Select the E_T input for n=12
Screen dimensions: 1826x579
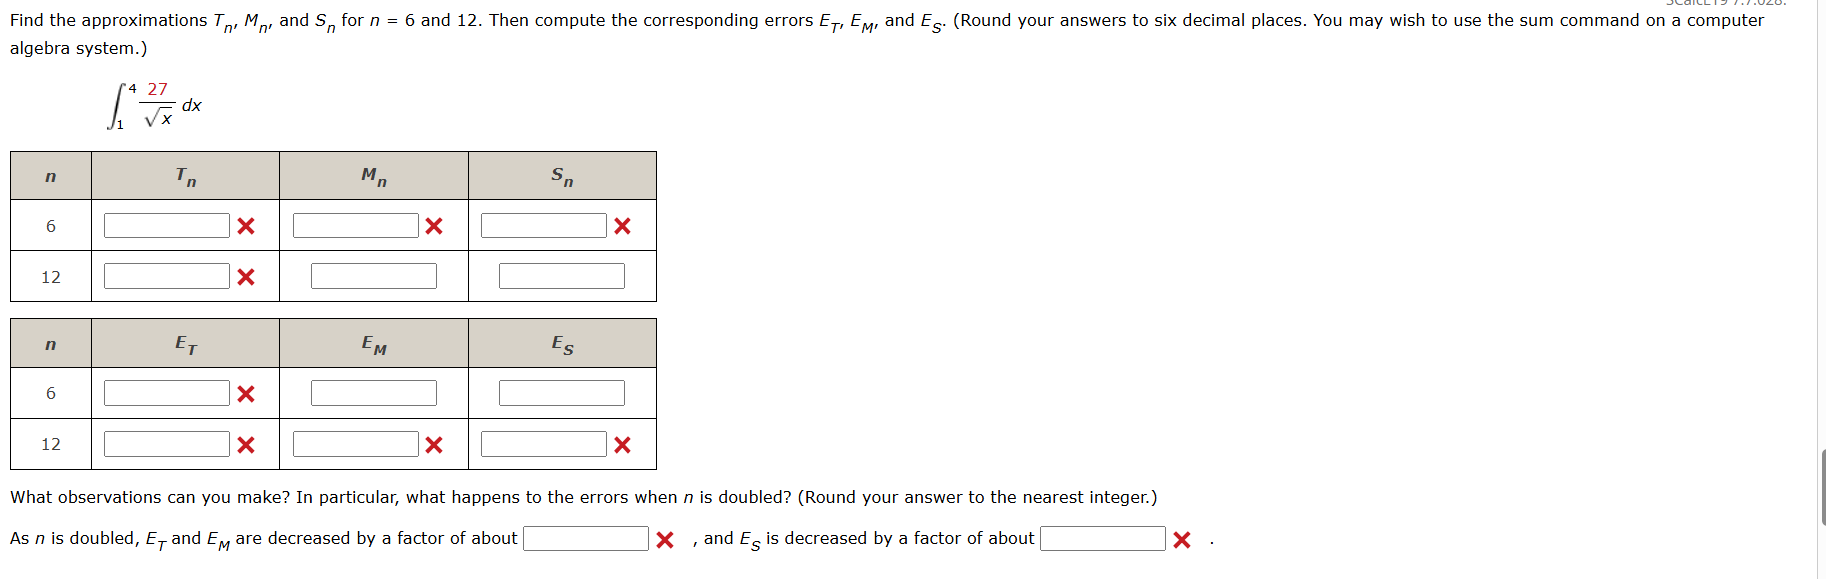166,442
